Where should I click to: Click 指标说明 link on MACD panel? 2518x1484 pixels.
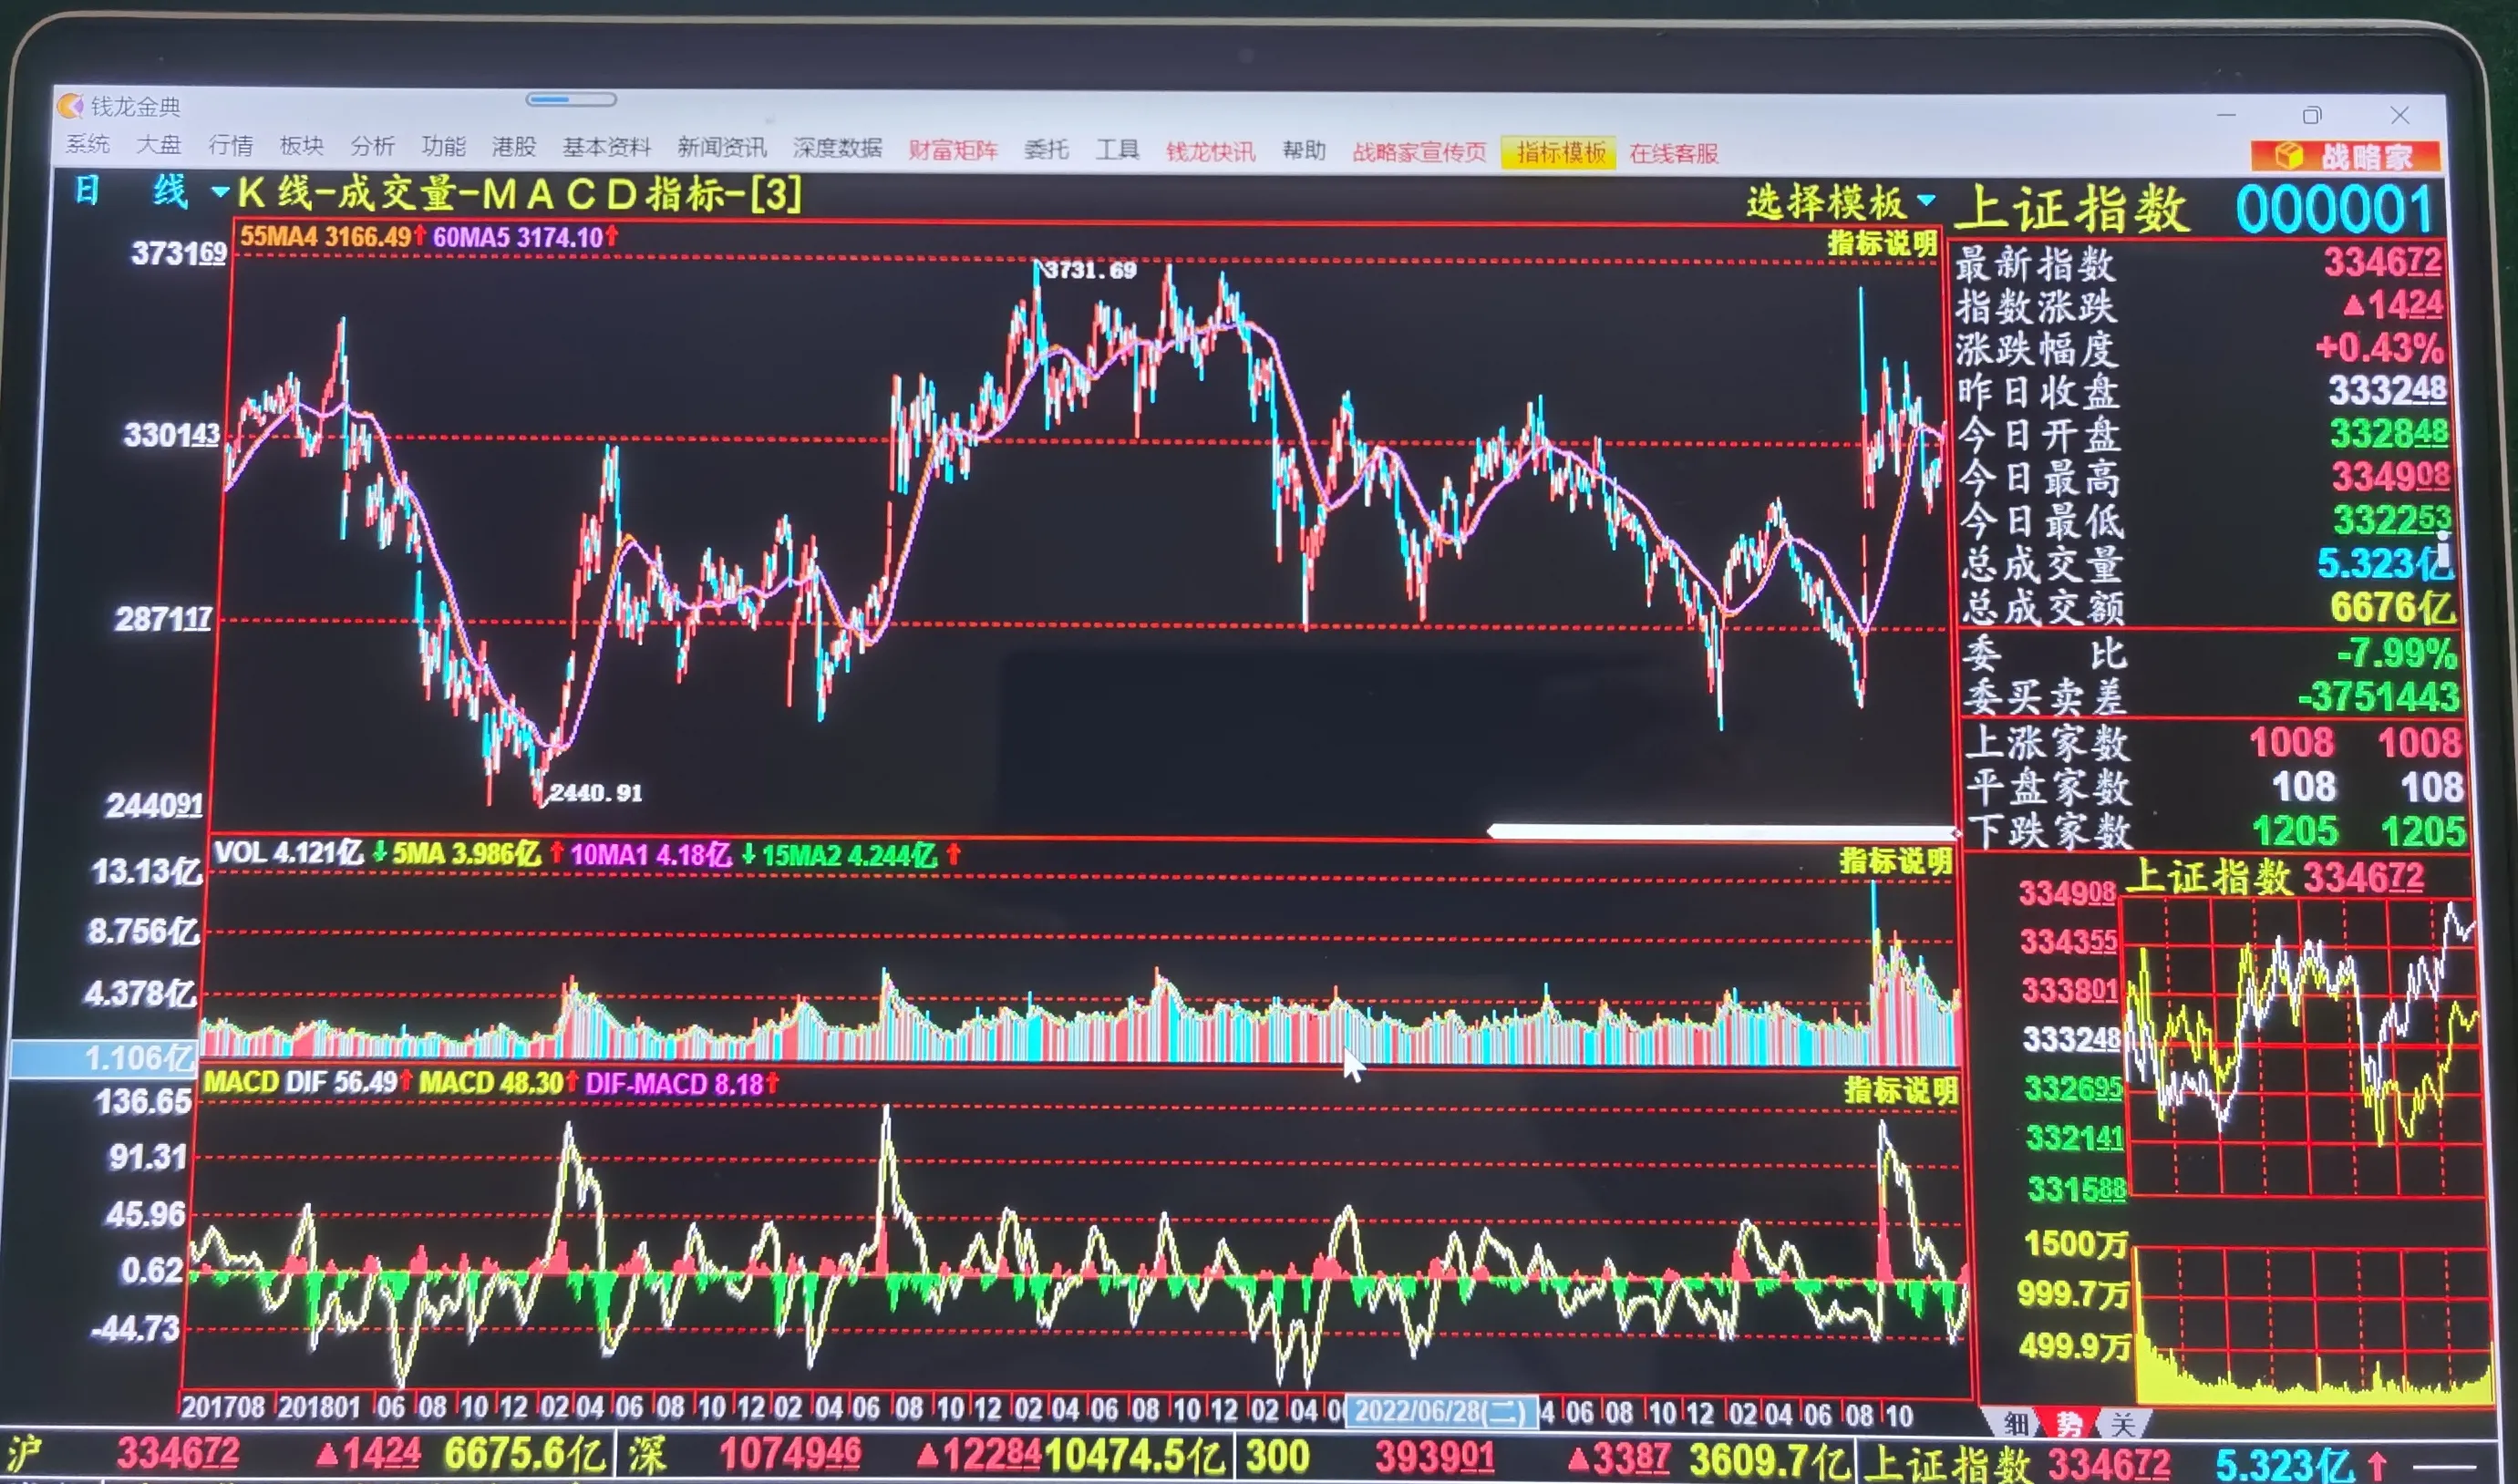pos(1900,1090)
